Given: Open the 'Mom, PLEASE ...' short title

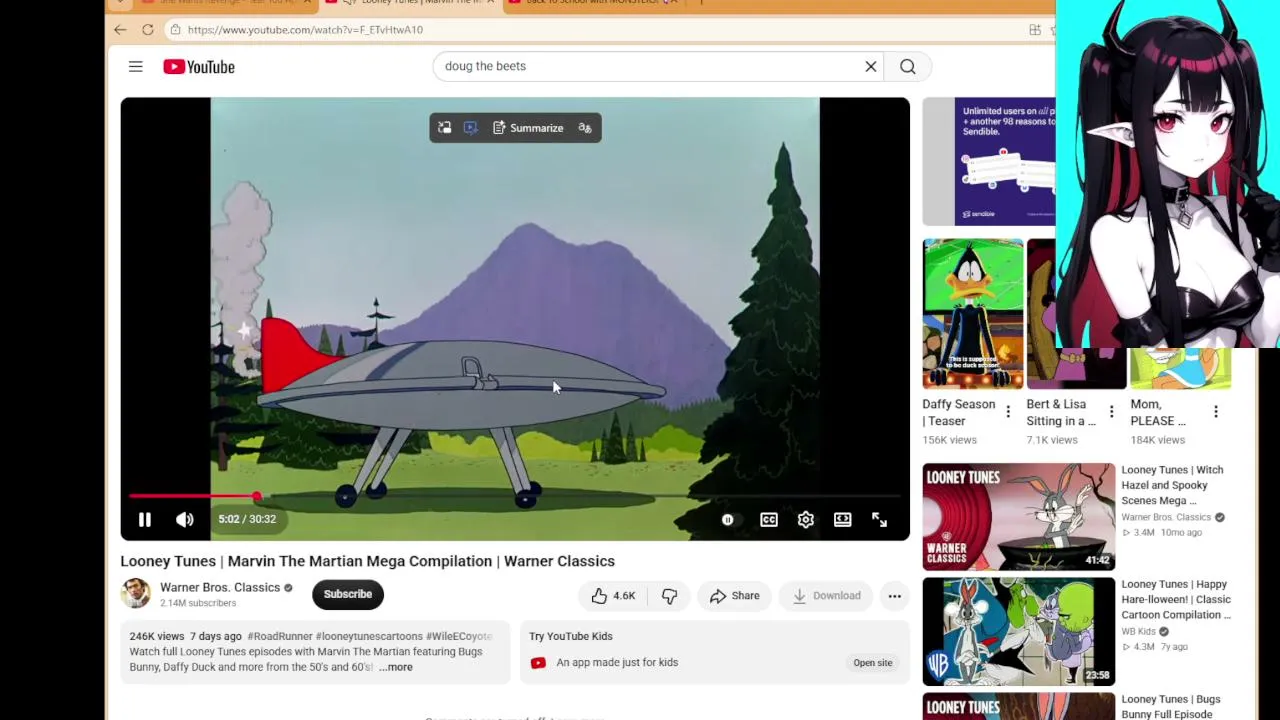Looking at the screenshot, I should pos(1158,413).
